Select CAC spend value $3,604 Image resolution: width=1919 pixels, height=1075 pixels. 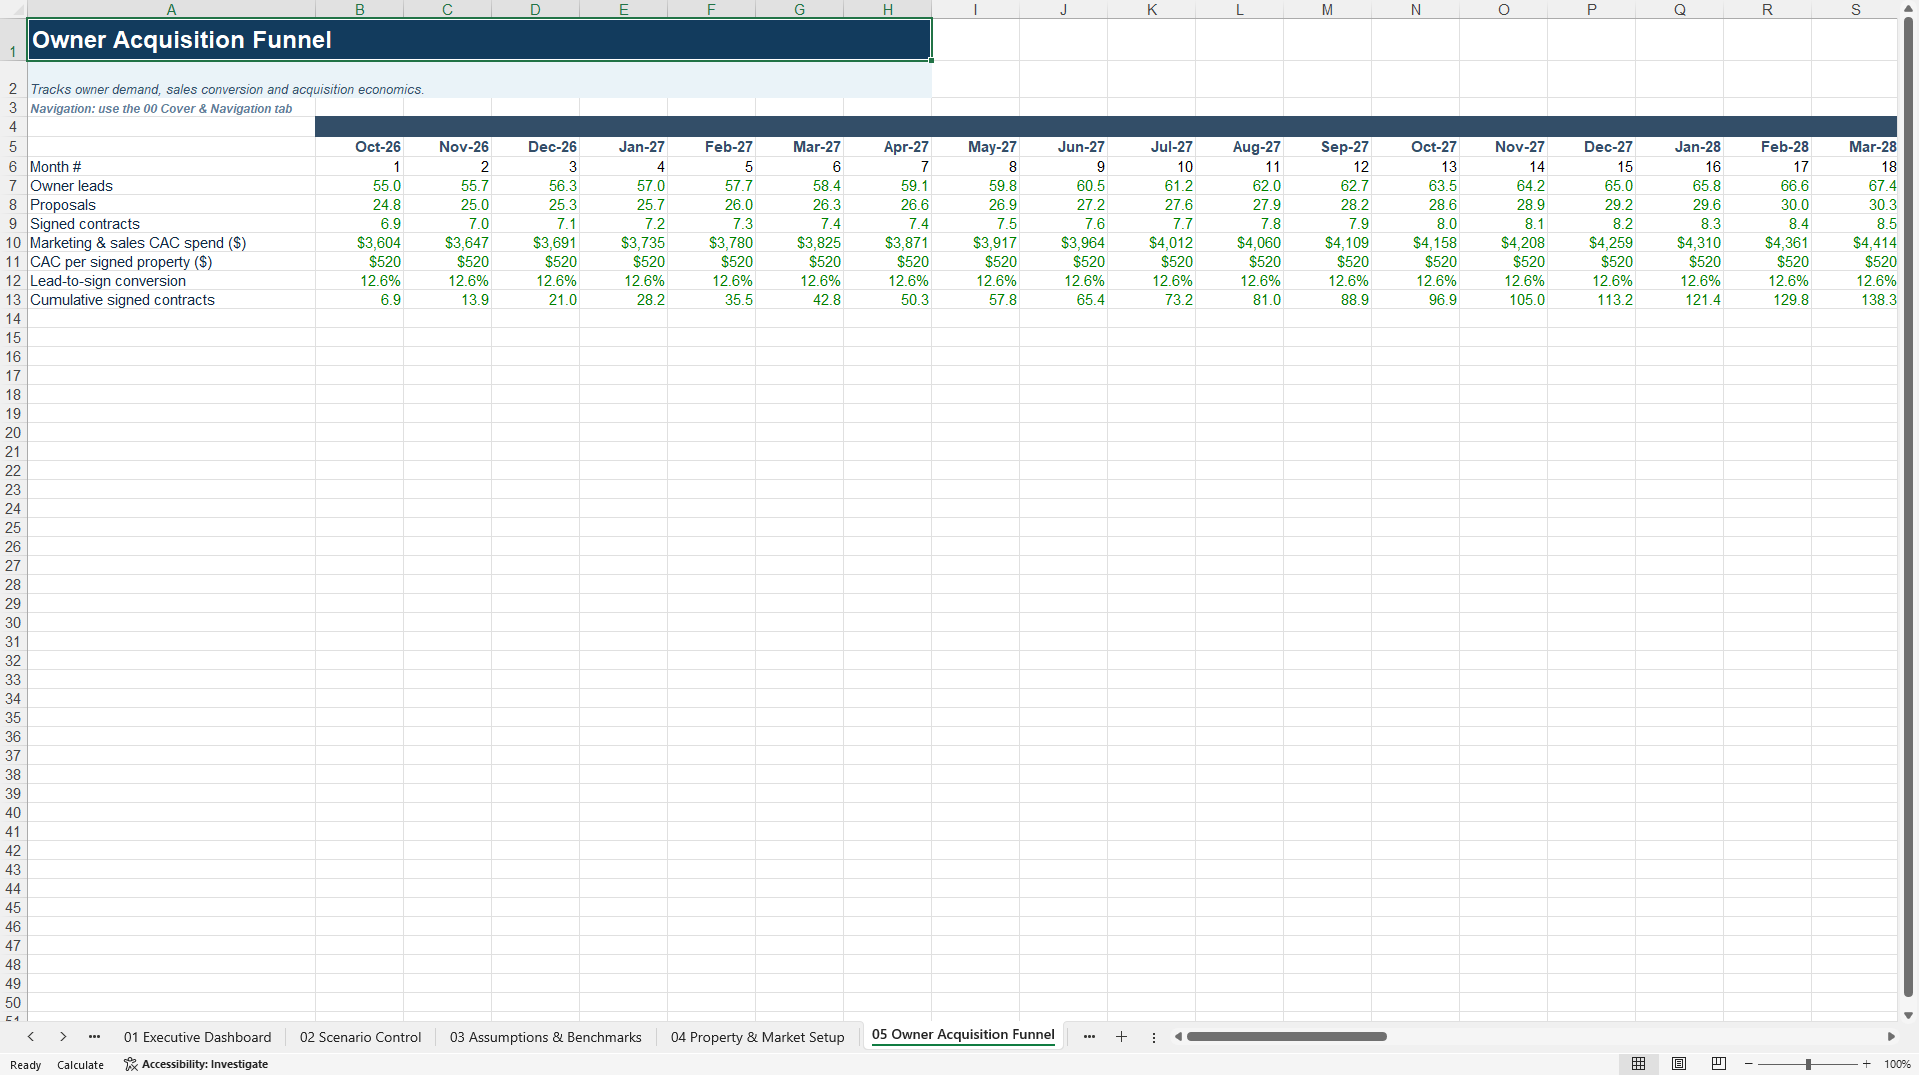(x=360, y=243)
